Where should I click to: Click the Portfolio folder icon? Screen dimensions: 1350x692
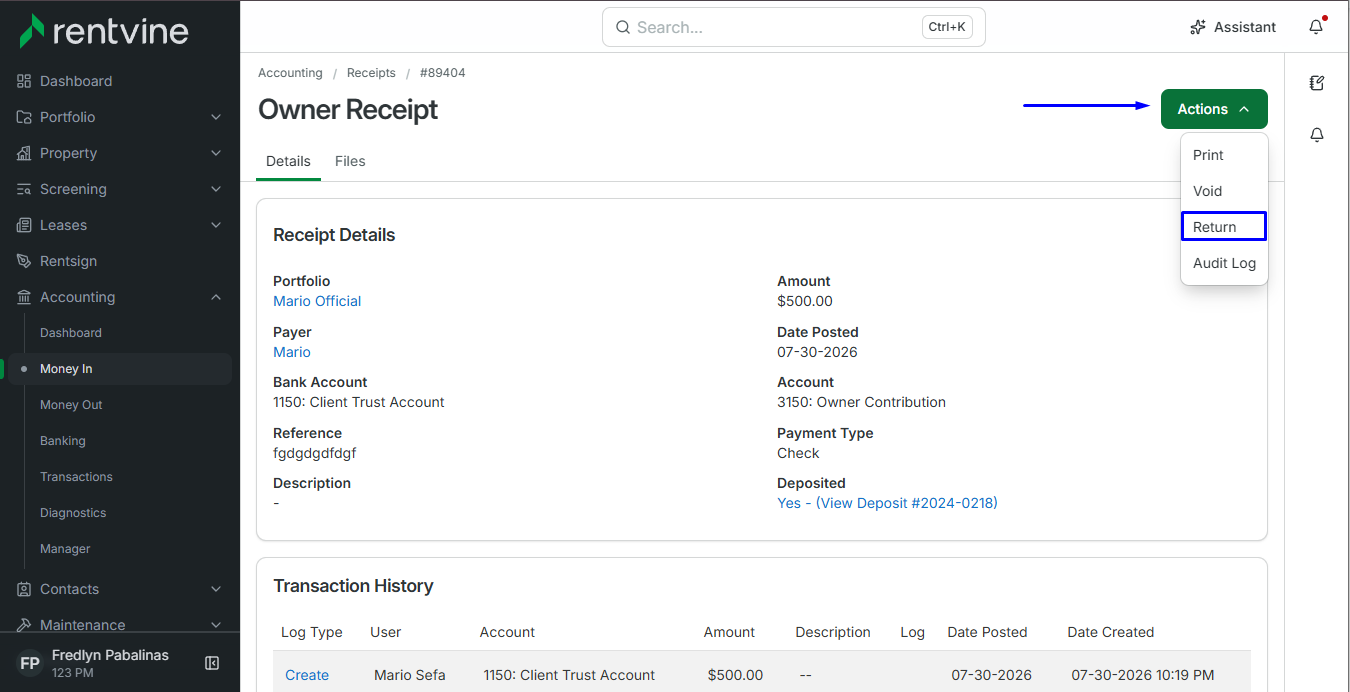tap(24, 117)
